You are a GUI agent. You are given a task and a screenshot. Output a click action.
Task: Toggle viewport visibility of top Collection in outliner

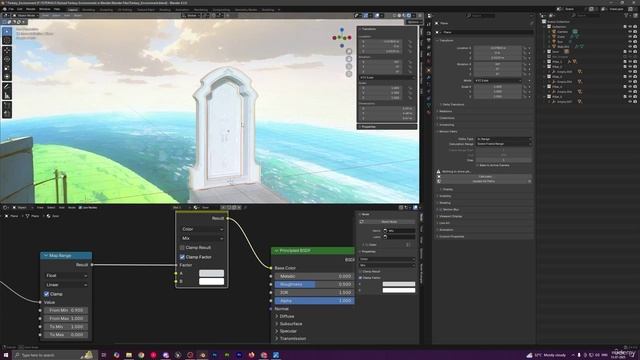click(x=630, y=27)
